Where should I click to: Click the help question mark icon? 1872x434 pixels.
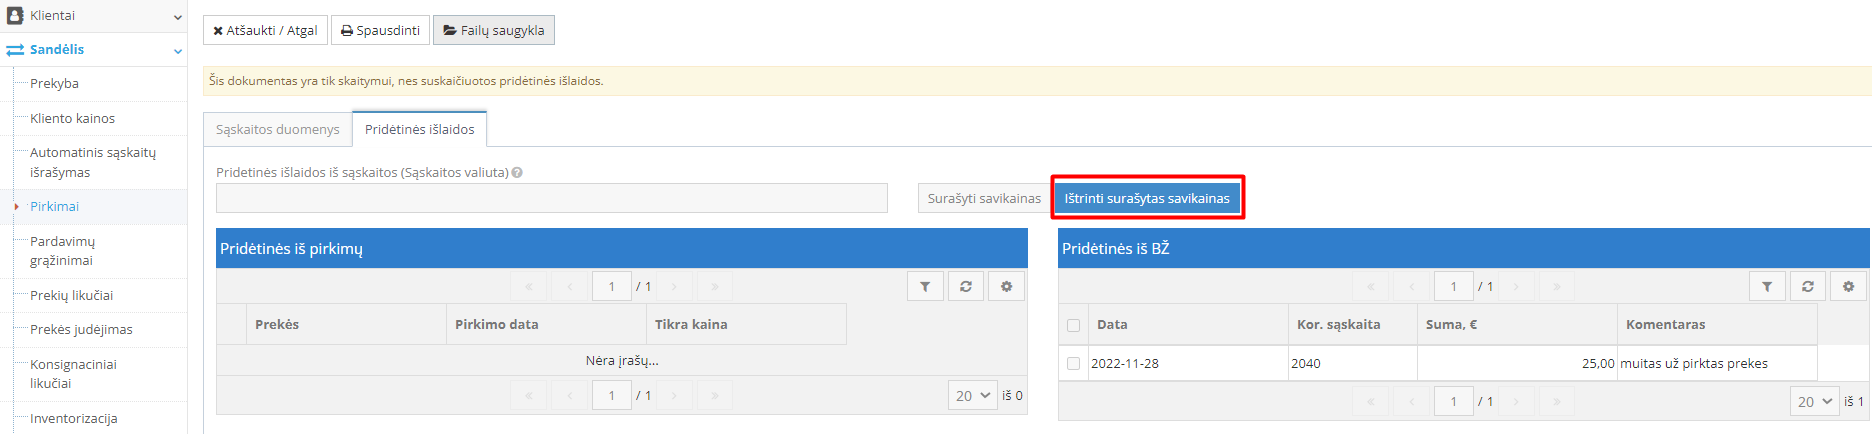pos(517,173)
